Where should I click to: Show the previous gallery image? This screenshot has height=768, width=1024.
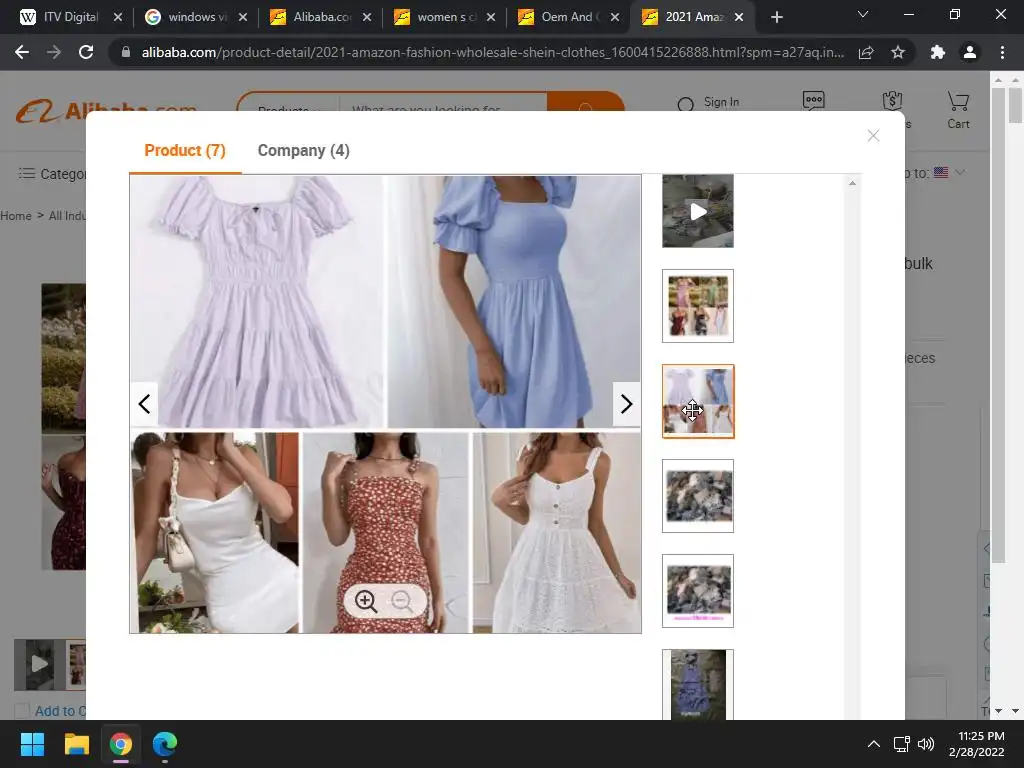[144, 404]
